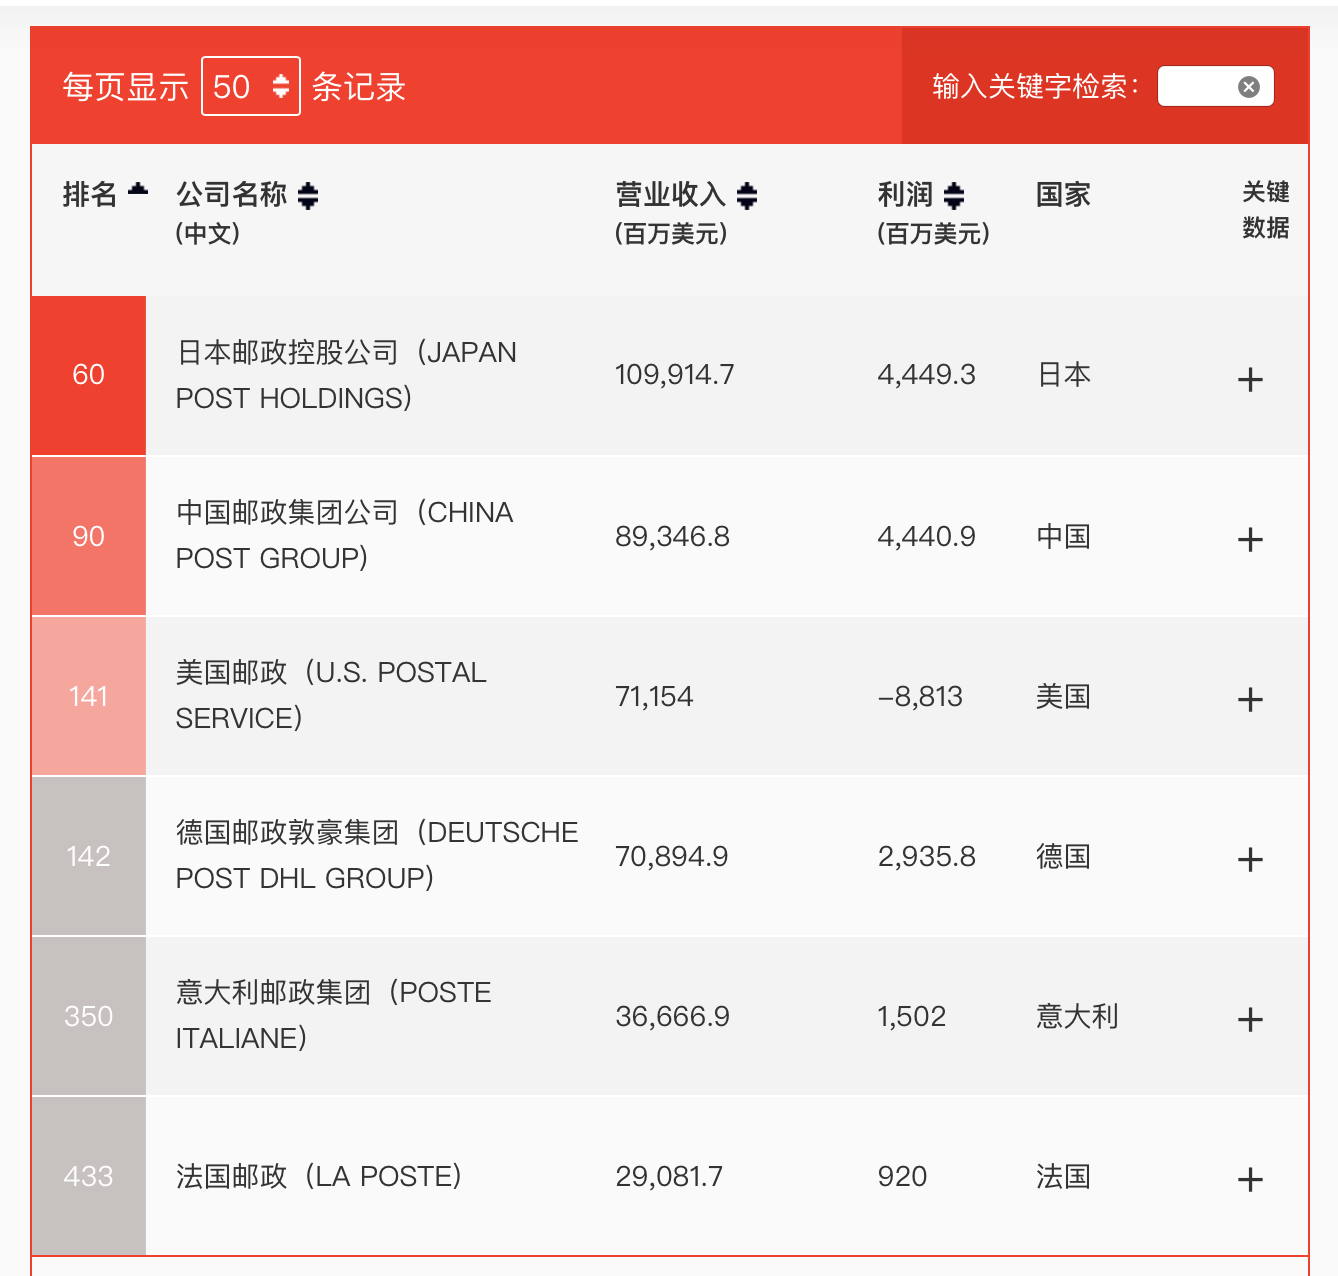Type in the keyword search box
Image resolution: width=1338 pixels, height=1276 pixels.
(1197, 87)
